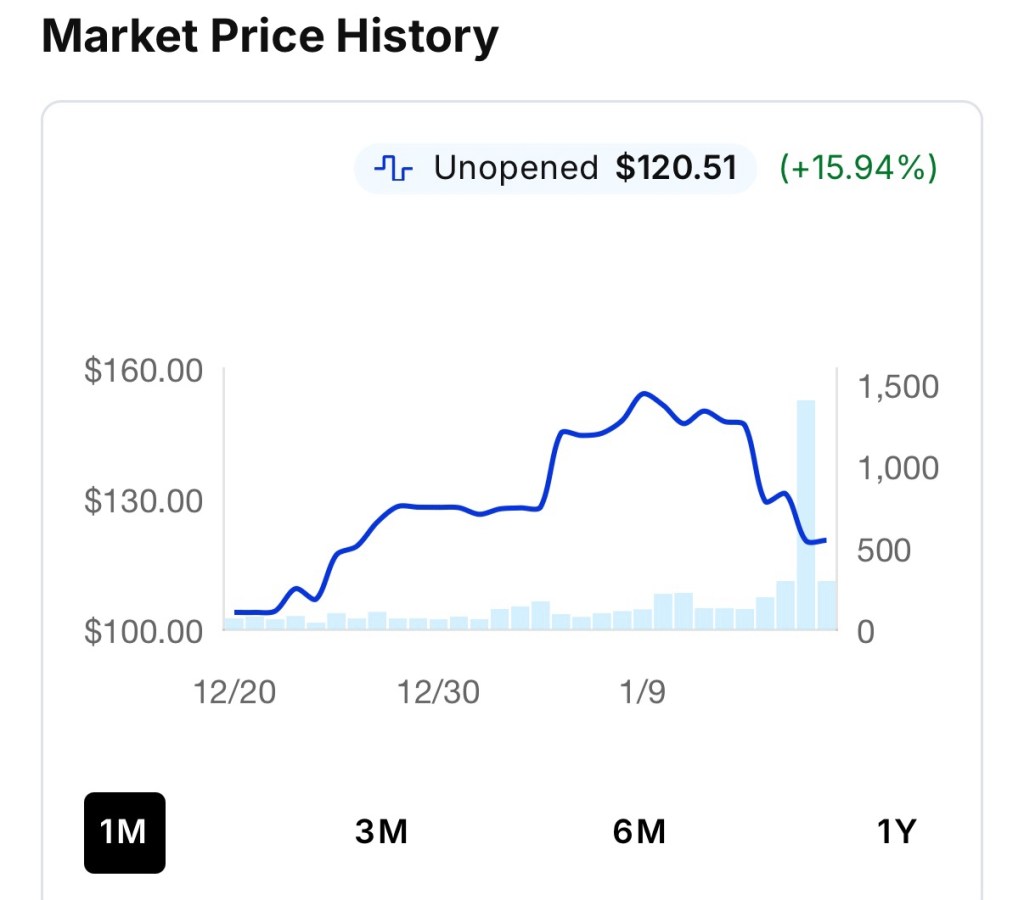Click the $120.51 market price value
Viewport: 1024px width, 900px height.
click(x=676, y=168)
